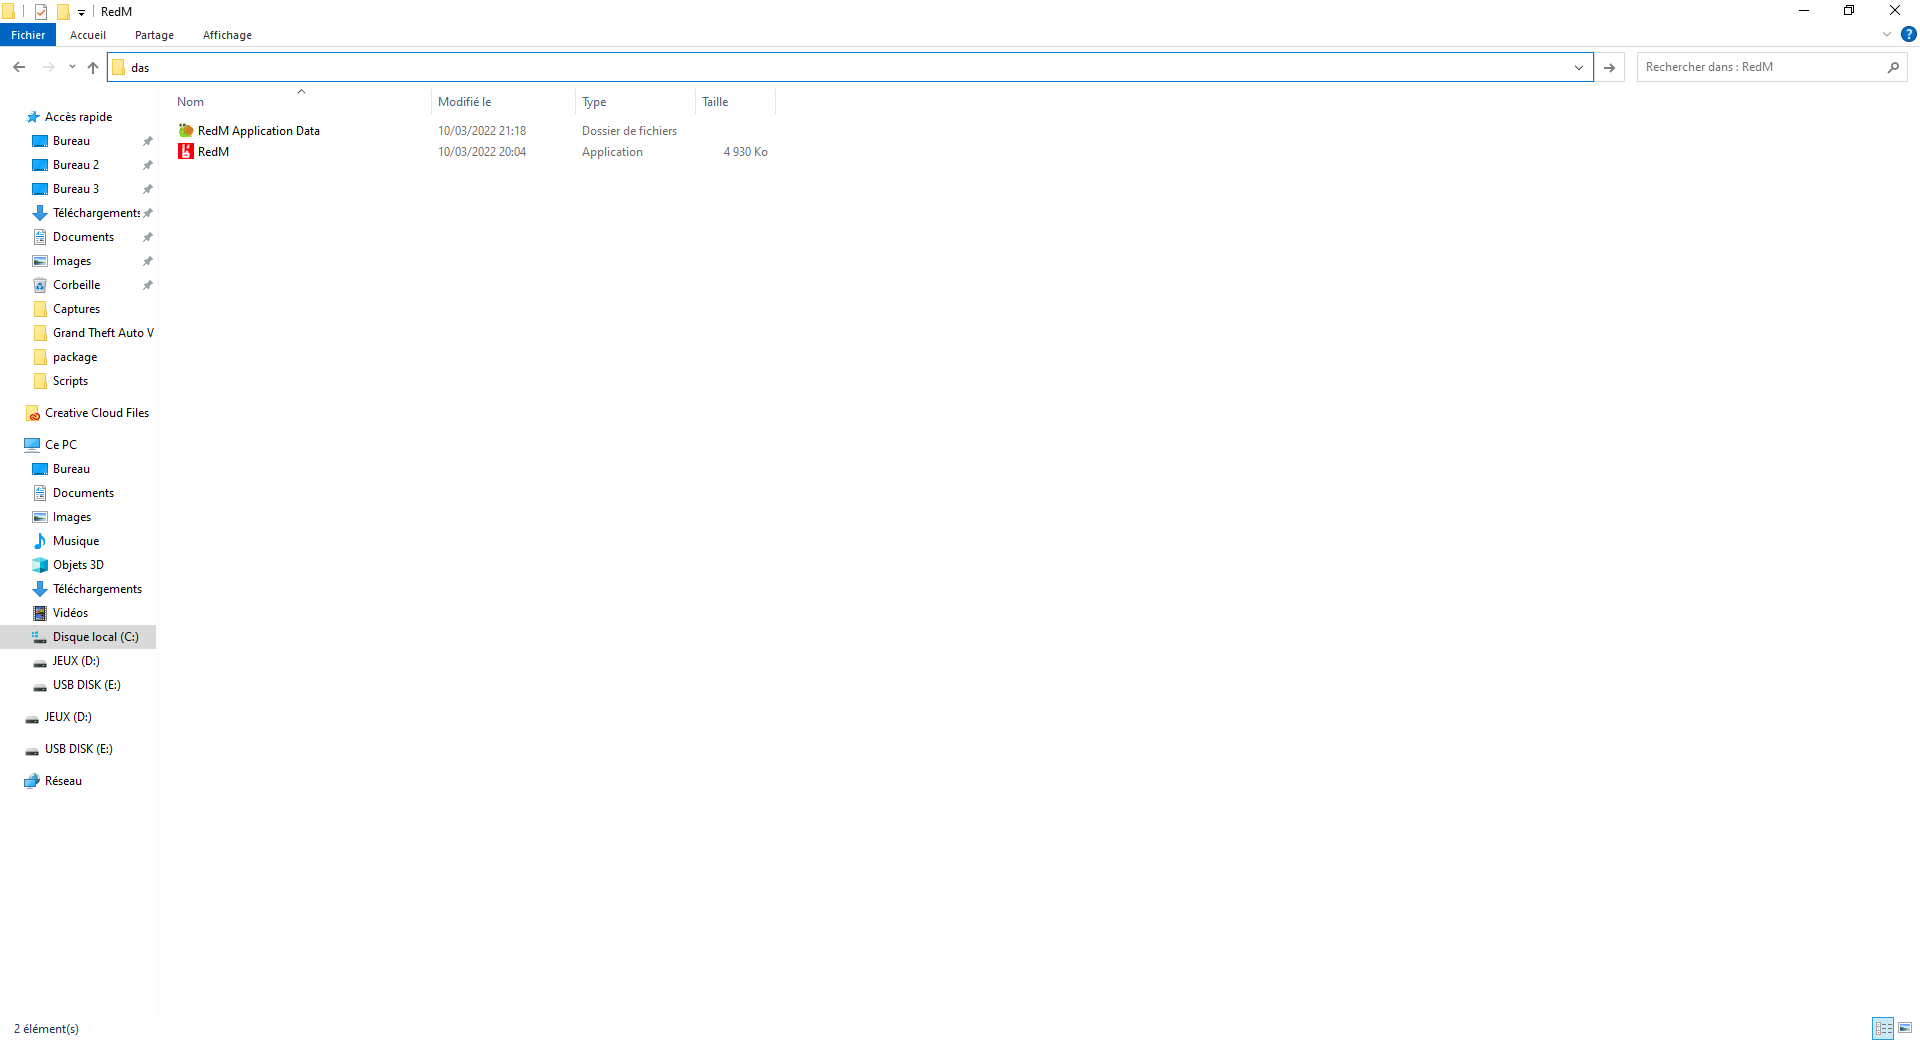Go back using the left arrow
1920x1040 pixels.
click(x=19, y=67)
